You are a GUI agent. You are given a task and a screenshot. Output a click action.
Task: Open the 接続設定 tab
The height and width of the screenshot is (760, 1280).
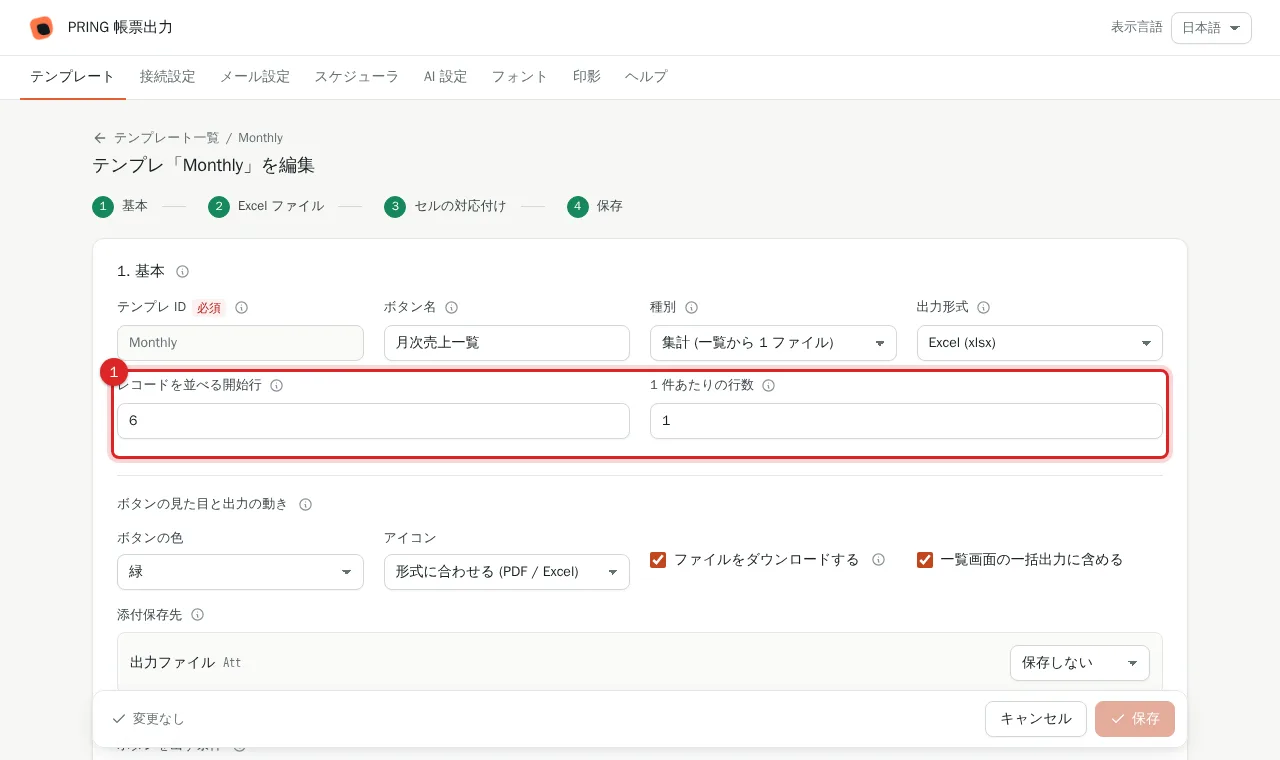point(168,77)
